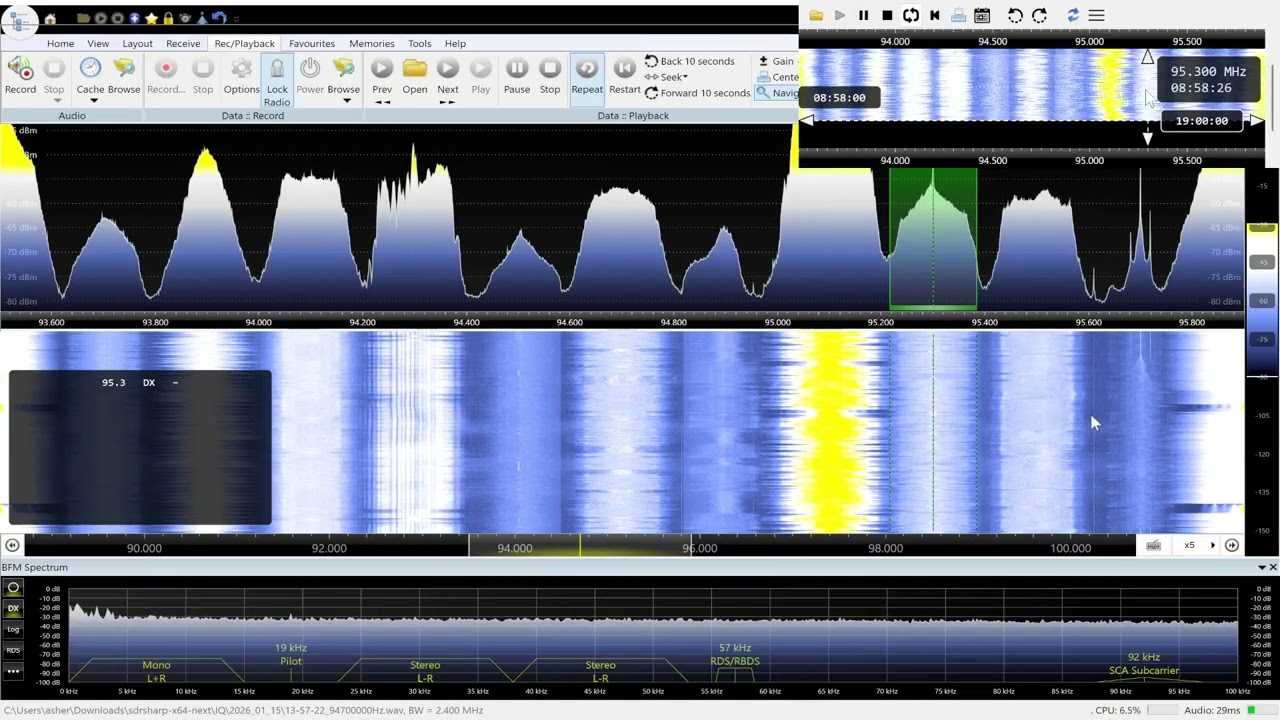Browse audio recordings folder
Screen dimensions: 1280x720
coord(124,76)
